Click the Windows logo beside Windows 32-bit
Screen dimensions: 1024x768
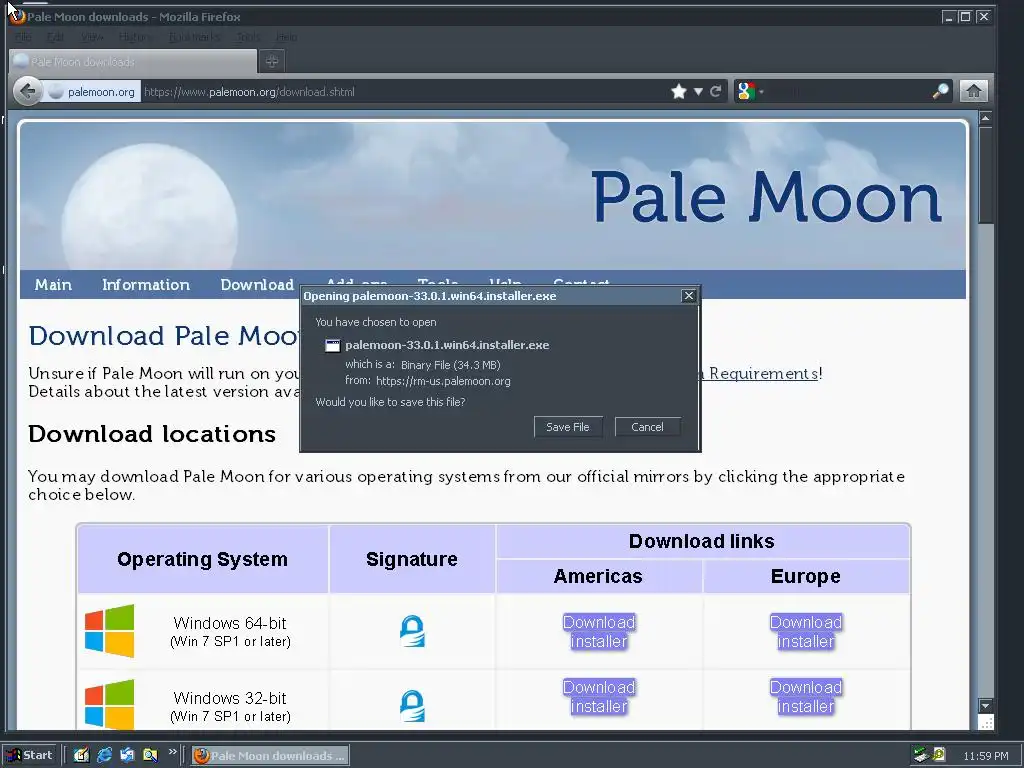[x=110, y=704]
